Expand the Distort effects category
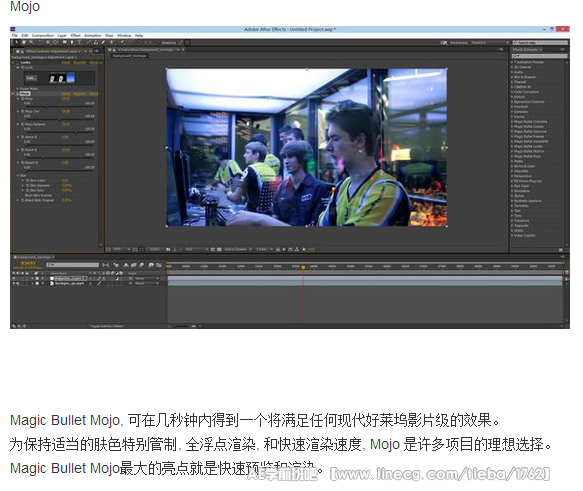 [x=512, y=97]
